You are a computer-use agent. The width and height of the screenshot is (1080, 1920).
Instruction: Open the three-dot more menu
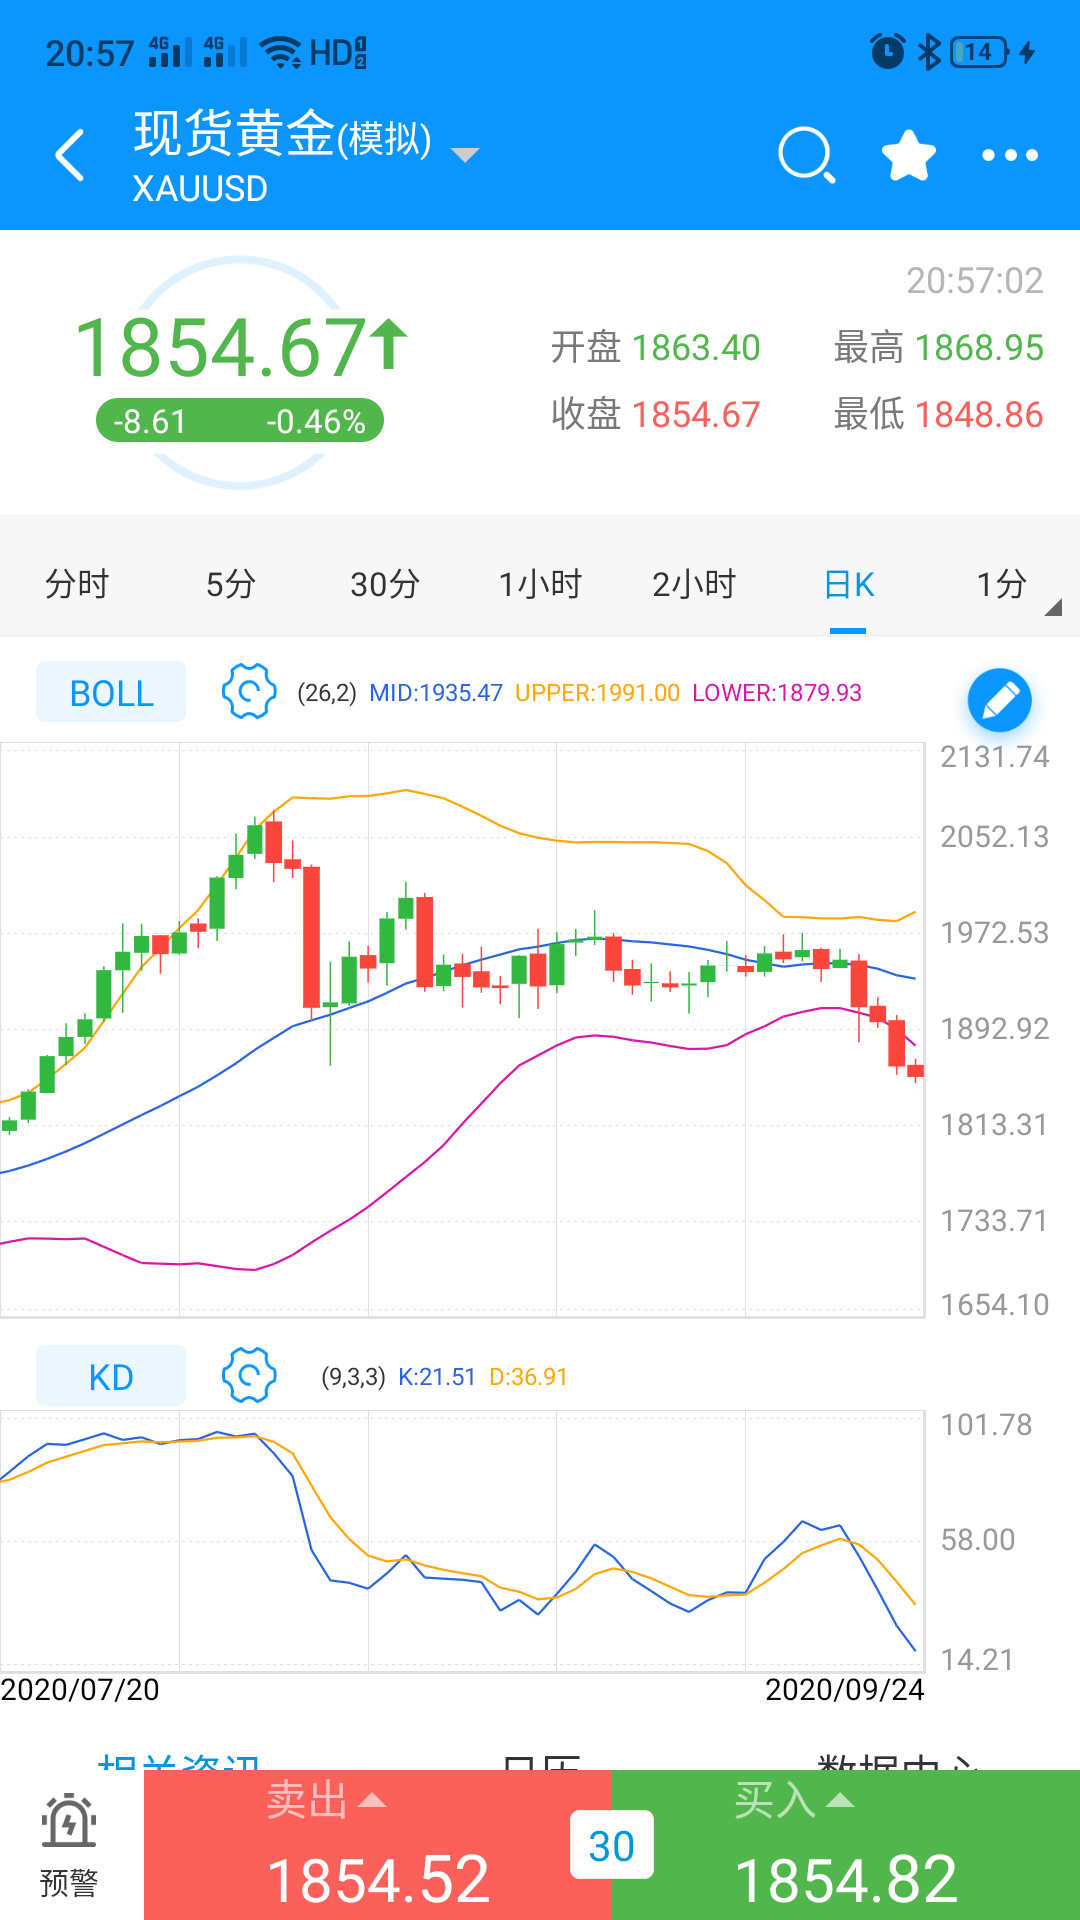(1009, 156)
